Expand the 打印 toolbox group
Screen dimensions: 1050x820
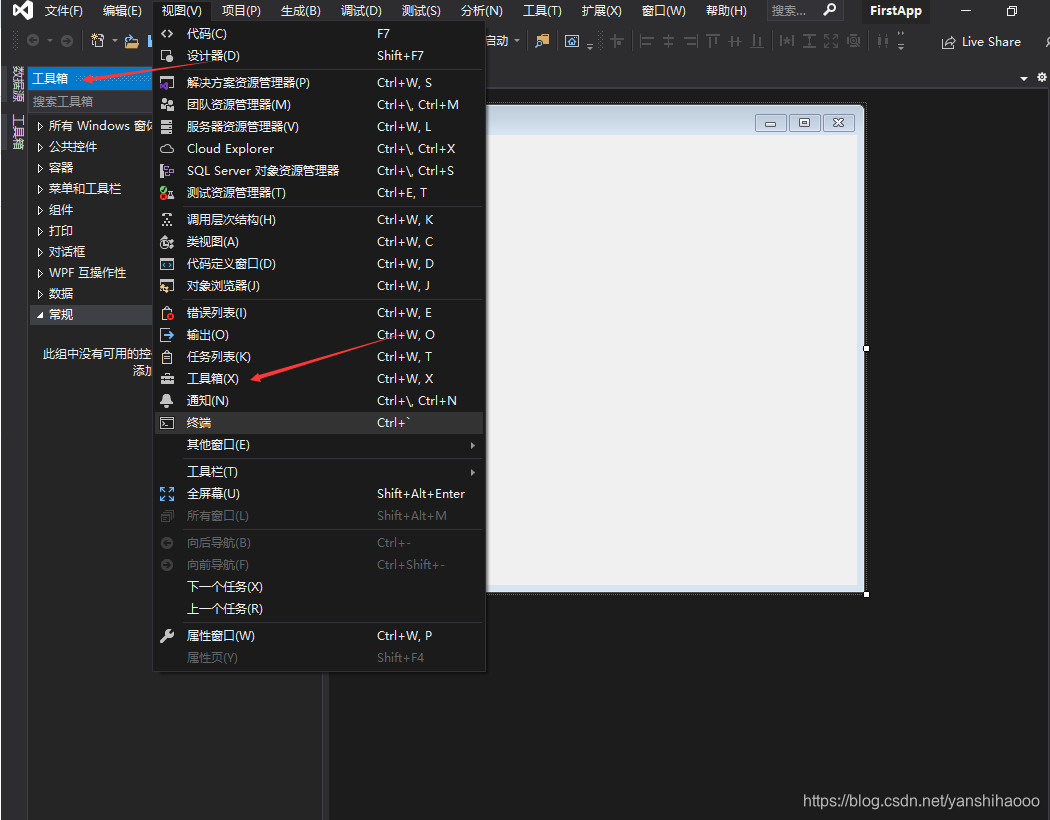[x=40, y=231]
